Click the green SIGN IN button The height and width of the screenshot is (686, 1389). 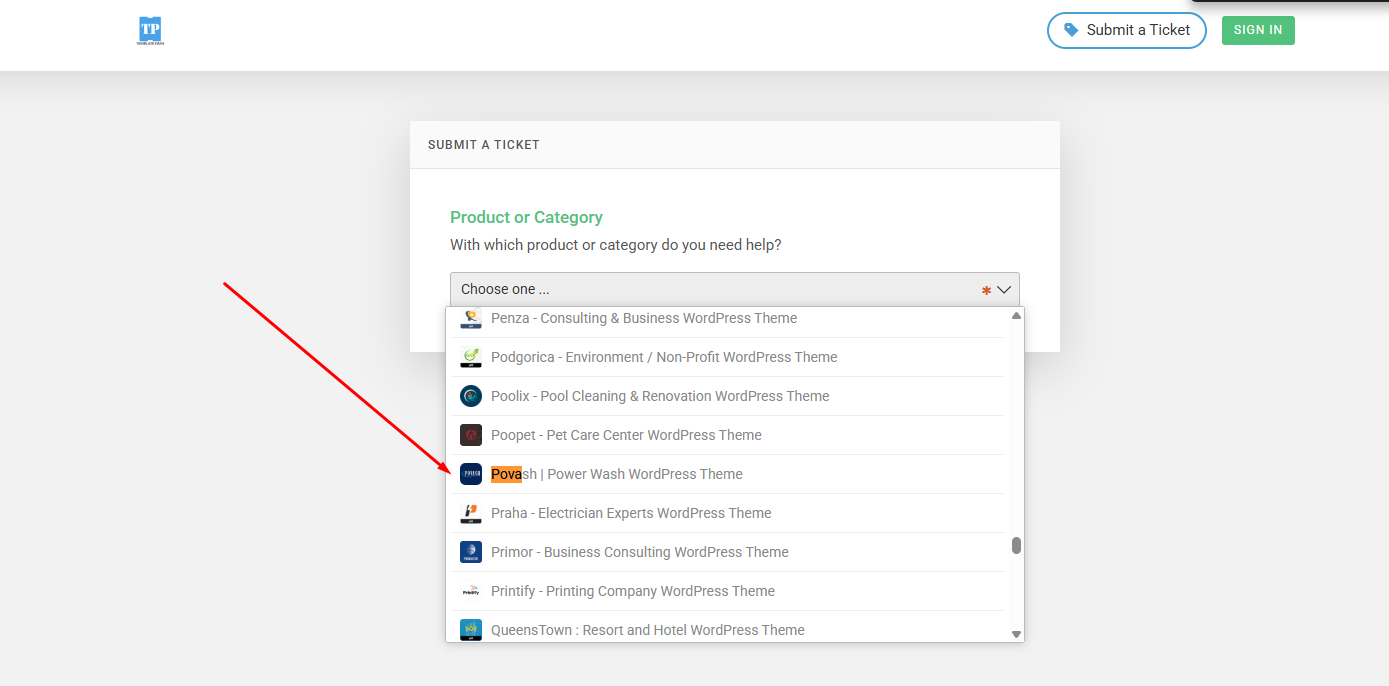pos(1258,30)
